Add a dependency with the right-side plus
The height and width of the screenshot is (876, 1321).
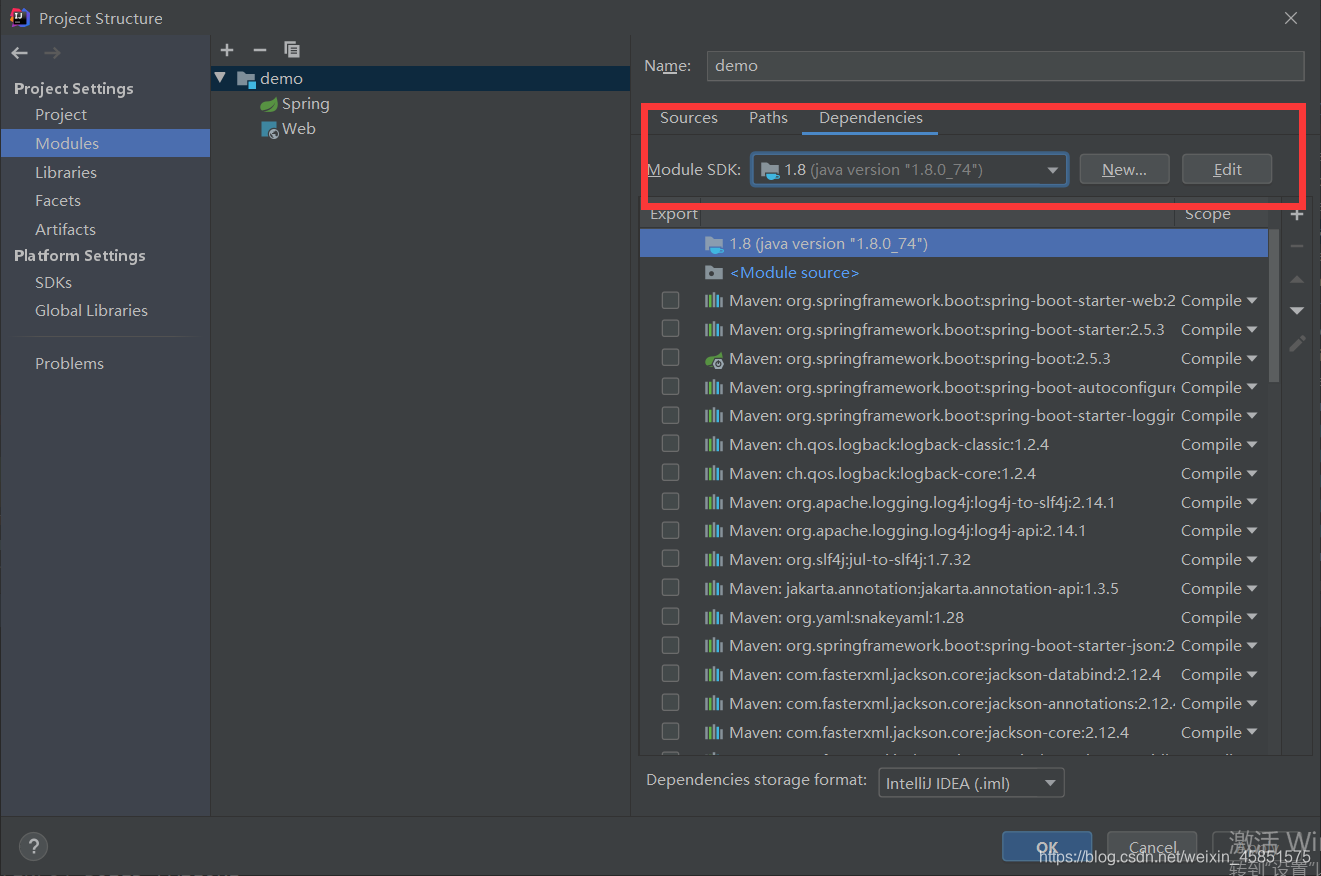point(1297,214)
